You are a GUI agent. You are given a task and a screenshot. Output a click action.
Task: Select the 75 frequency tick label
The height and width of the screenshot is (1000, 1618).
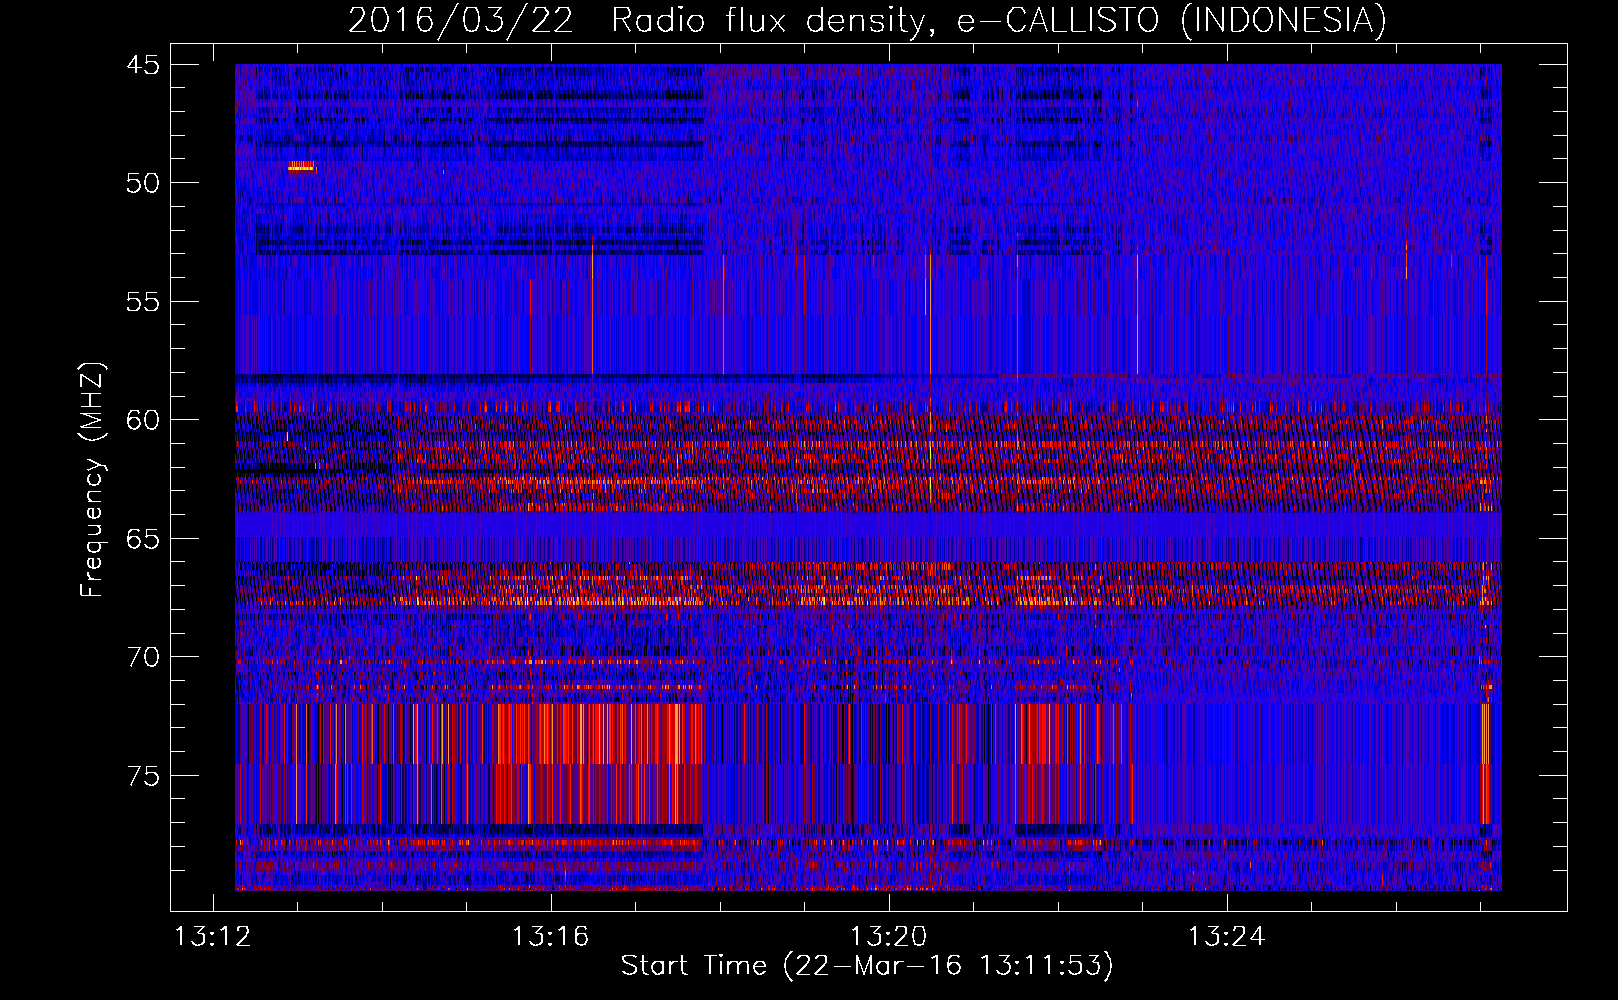pyautogui.click(x=142, y=776)
